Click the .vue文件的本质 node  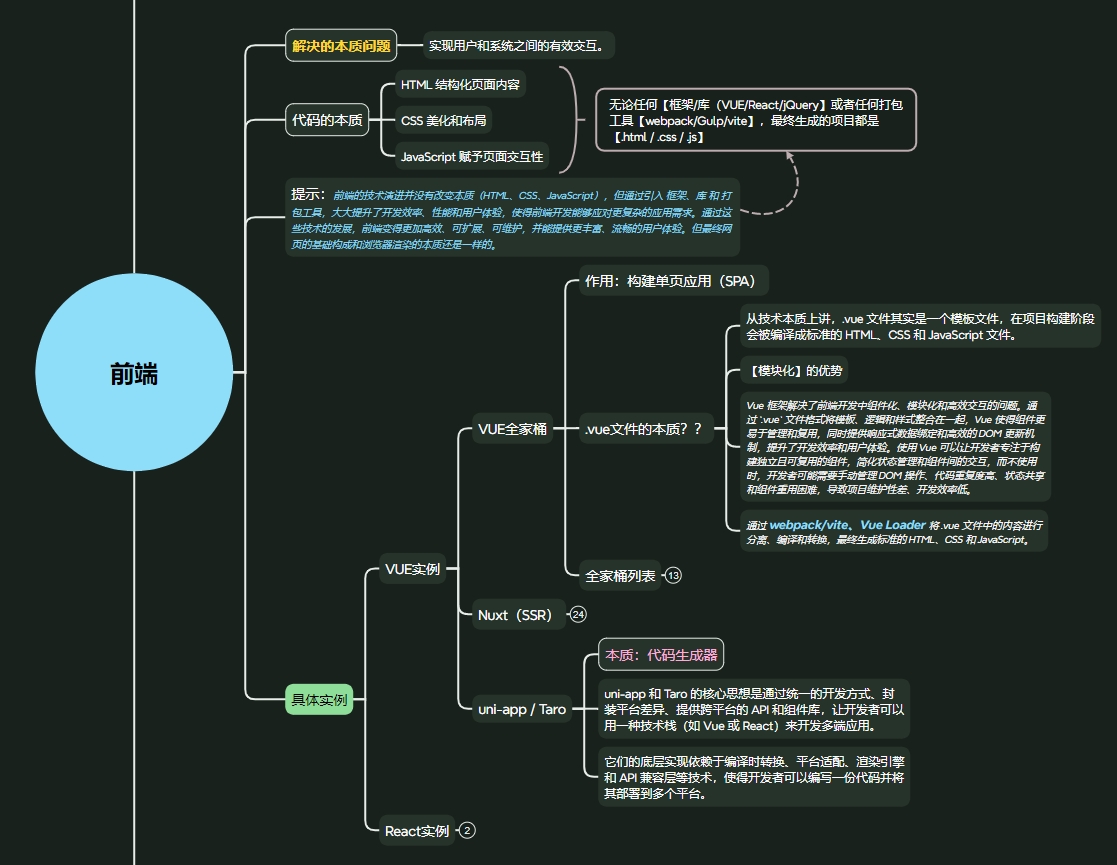[643, 430]
